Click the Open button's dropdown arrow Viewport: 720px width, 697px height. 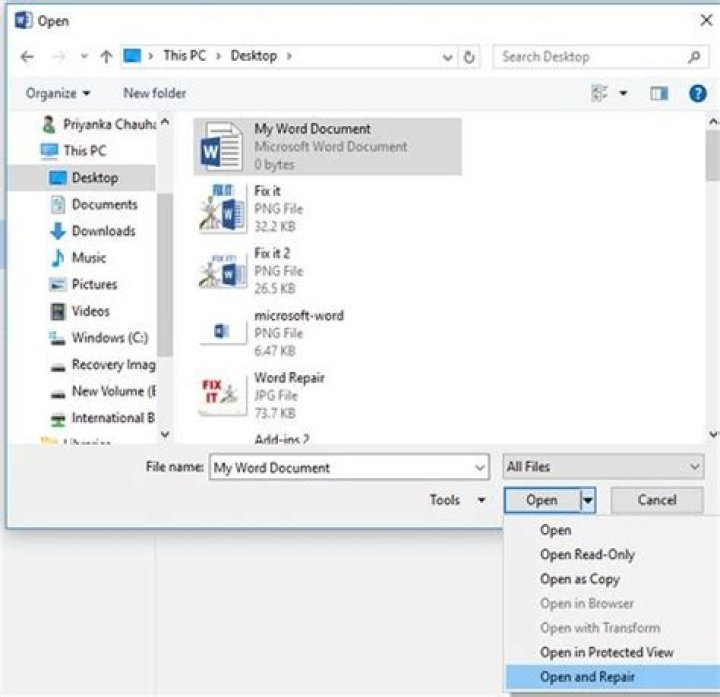pyautogui.click(x=588, y=500)
